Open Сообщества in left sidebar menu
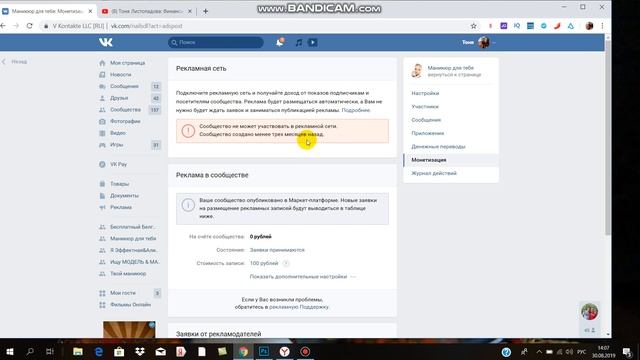The image size is (640, 360). (x=125, y=110)
